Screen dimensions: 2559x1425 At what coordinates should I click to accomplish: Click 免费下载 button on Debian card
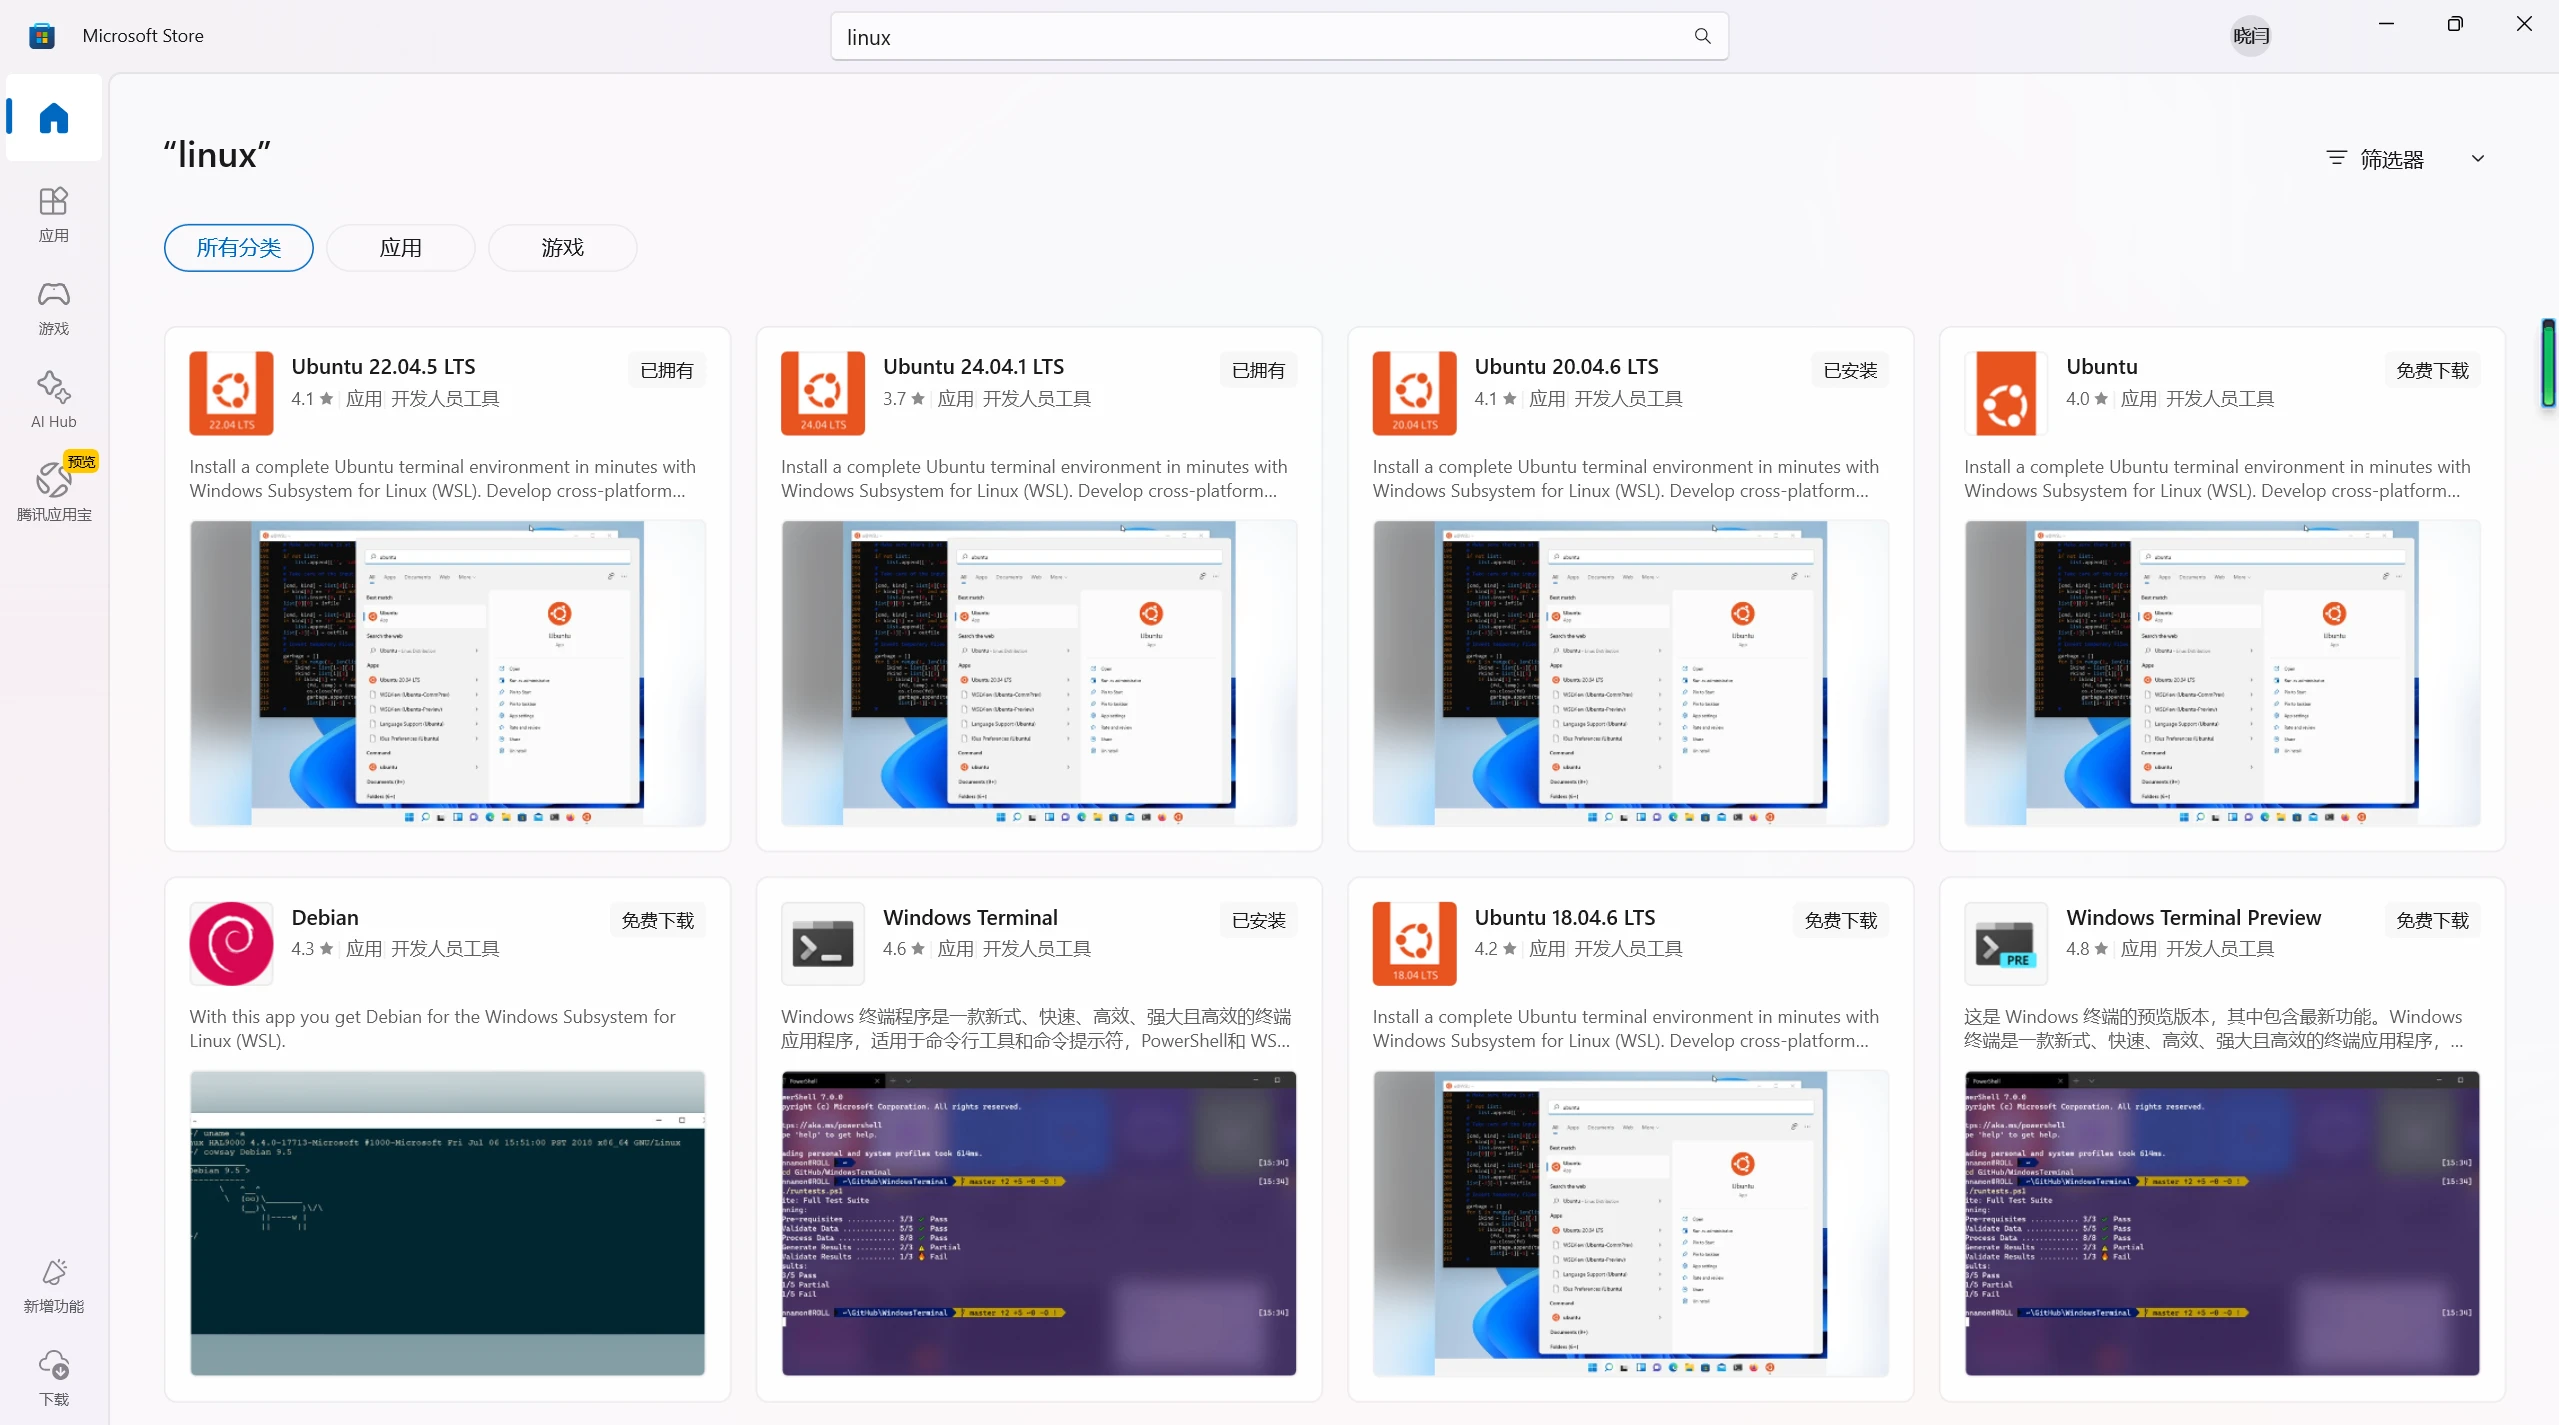click(x=657, y=920)
